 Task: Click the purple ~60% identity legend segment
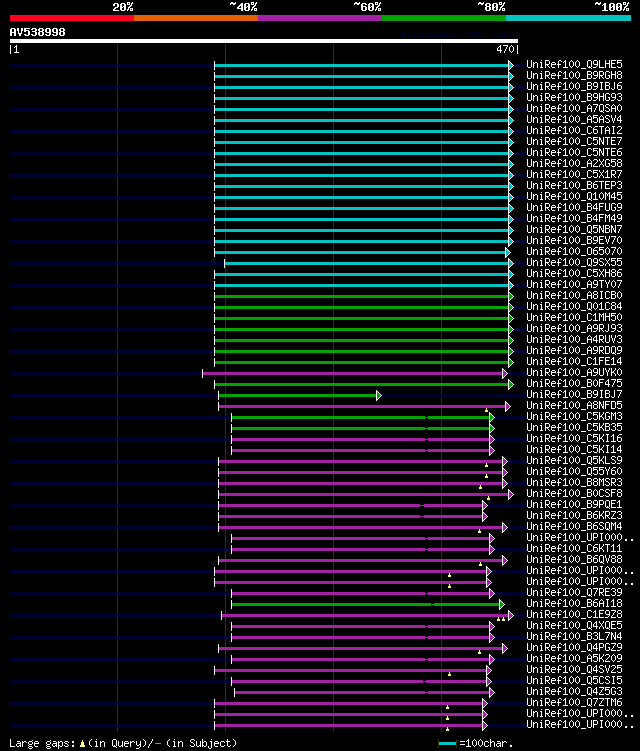click(x=320, y=18)
